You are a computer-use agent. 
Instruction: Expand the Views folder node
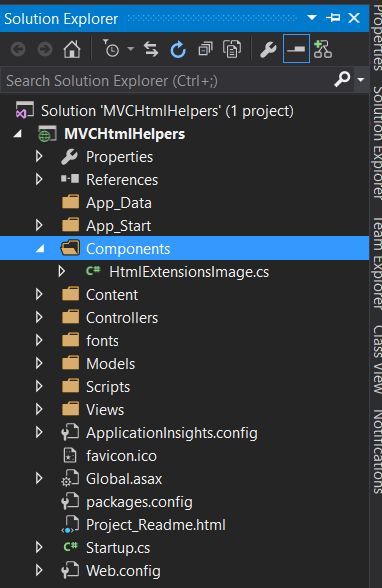[39, 409]
